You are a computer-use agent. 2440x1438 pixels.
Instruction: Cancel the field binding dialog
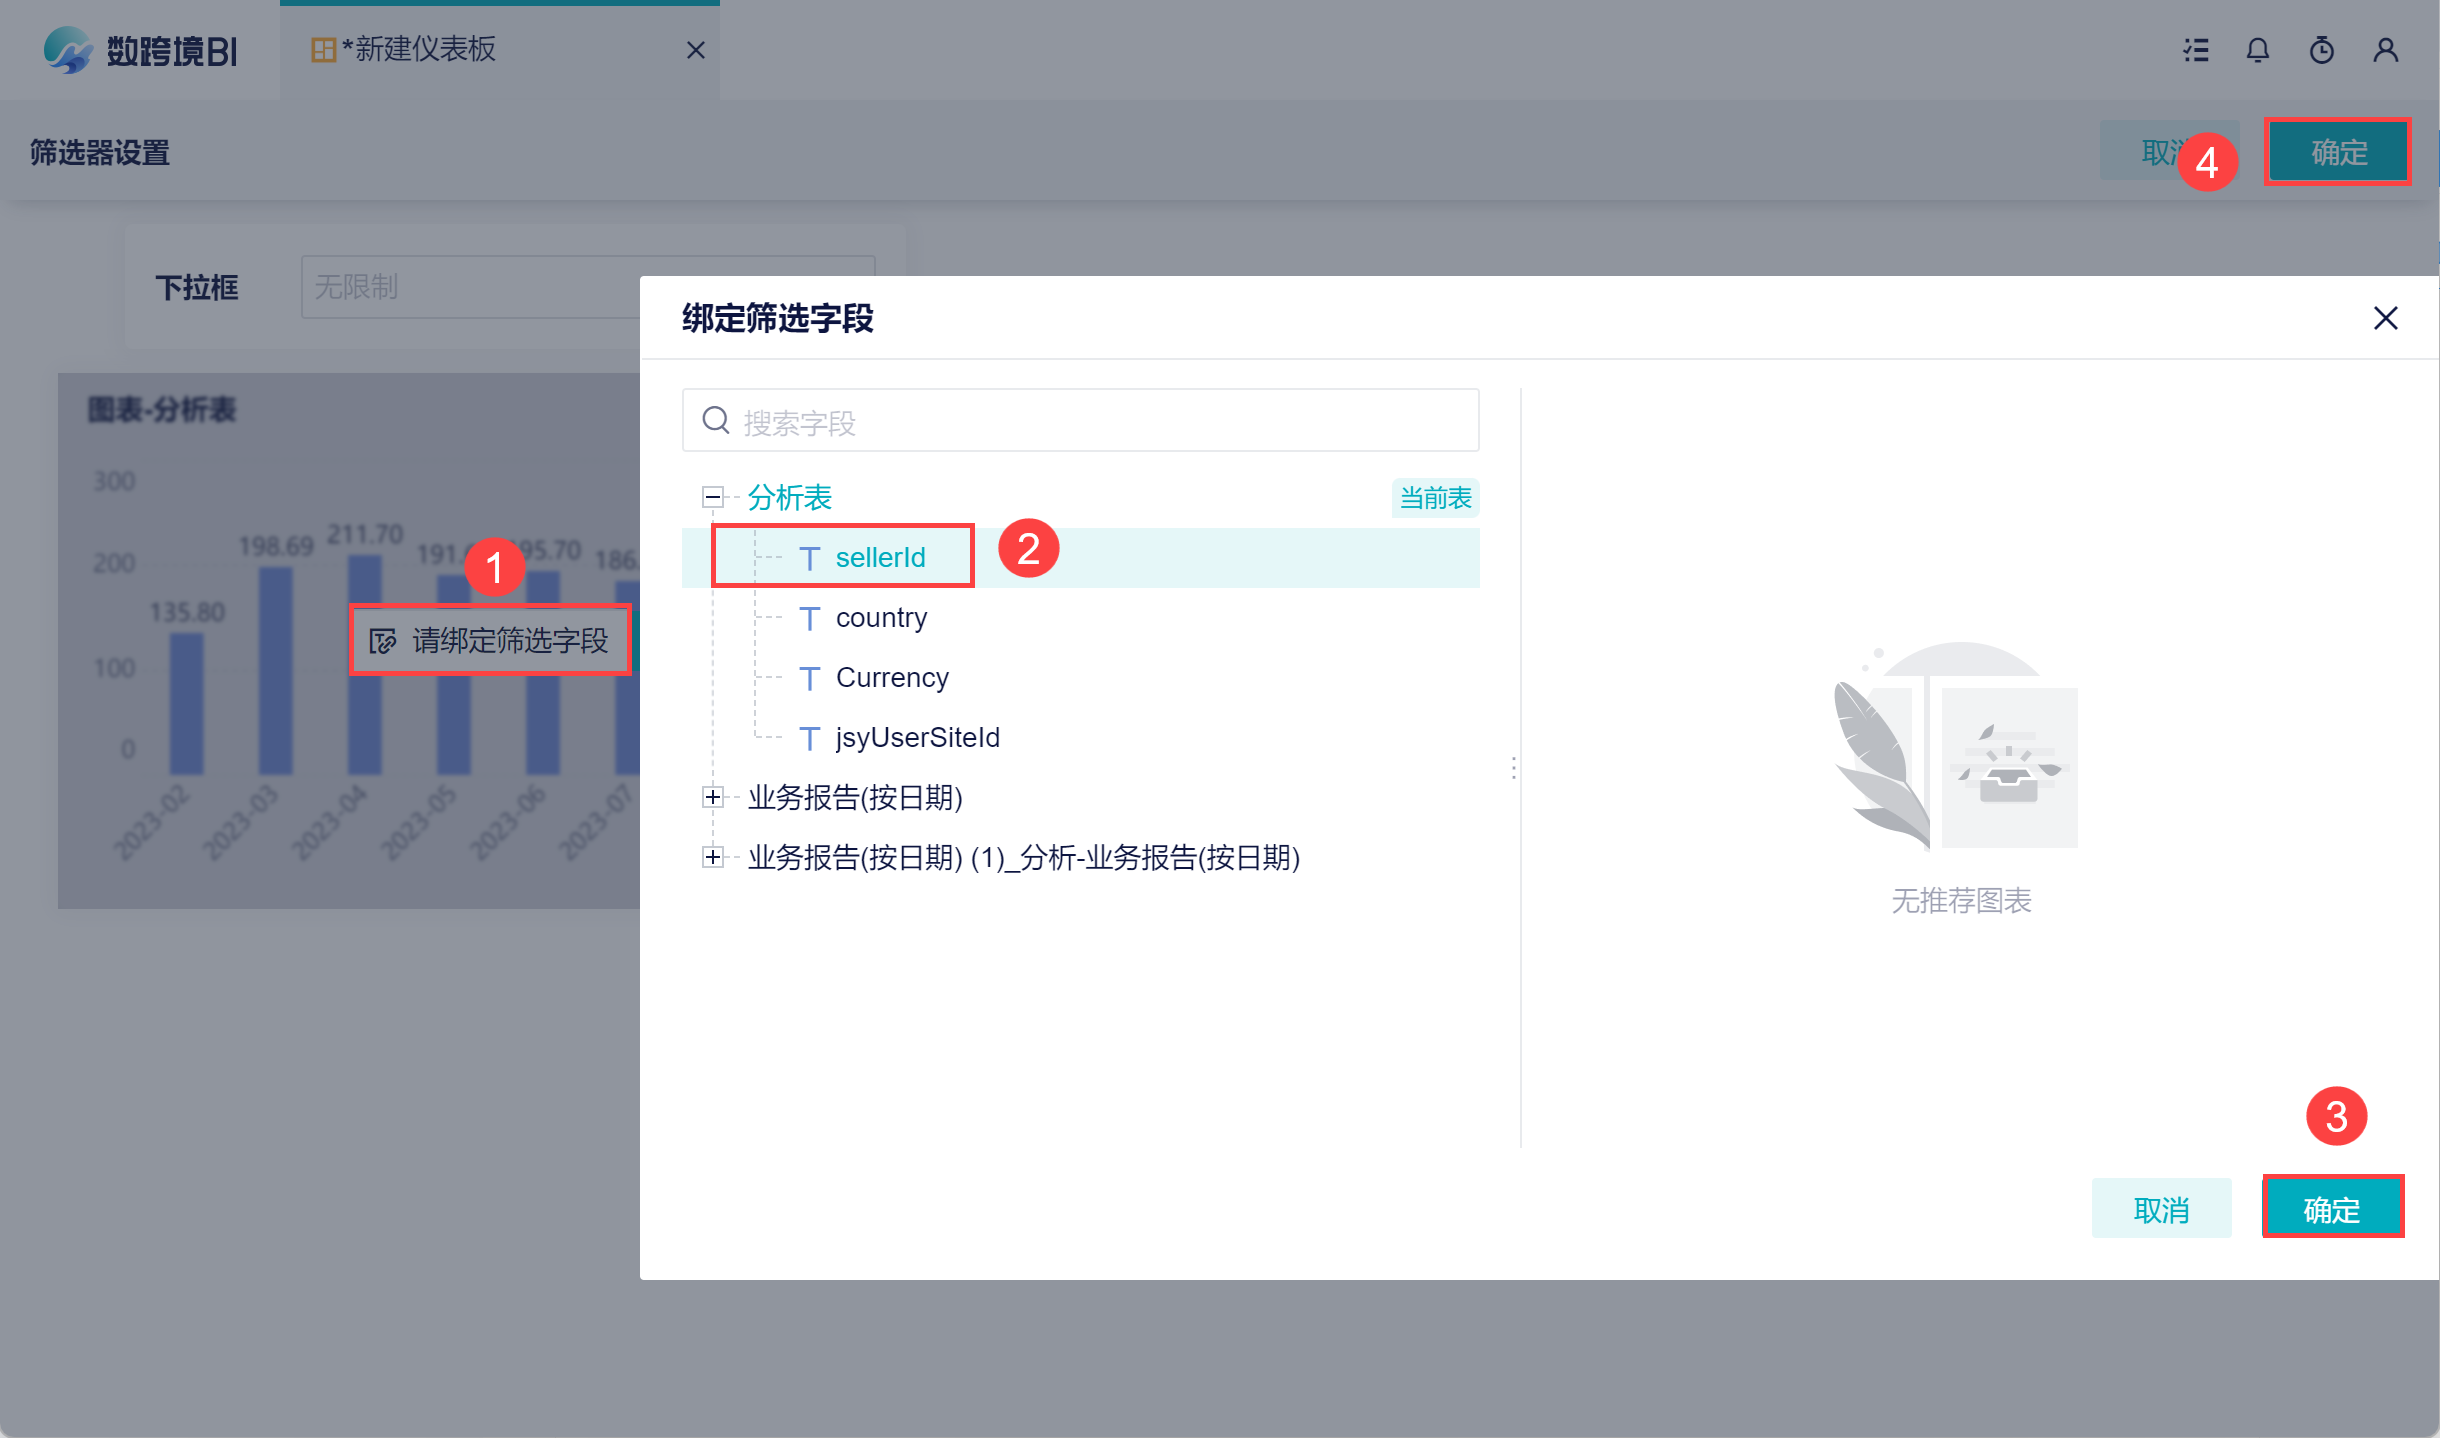pos(2161,1209)
